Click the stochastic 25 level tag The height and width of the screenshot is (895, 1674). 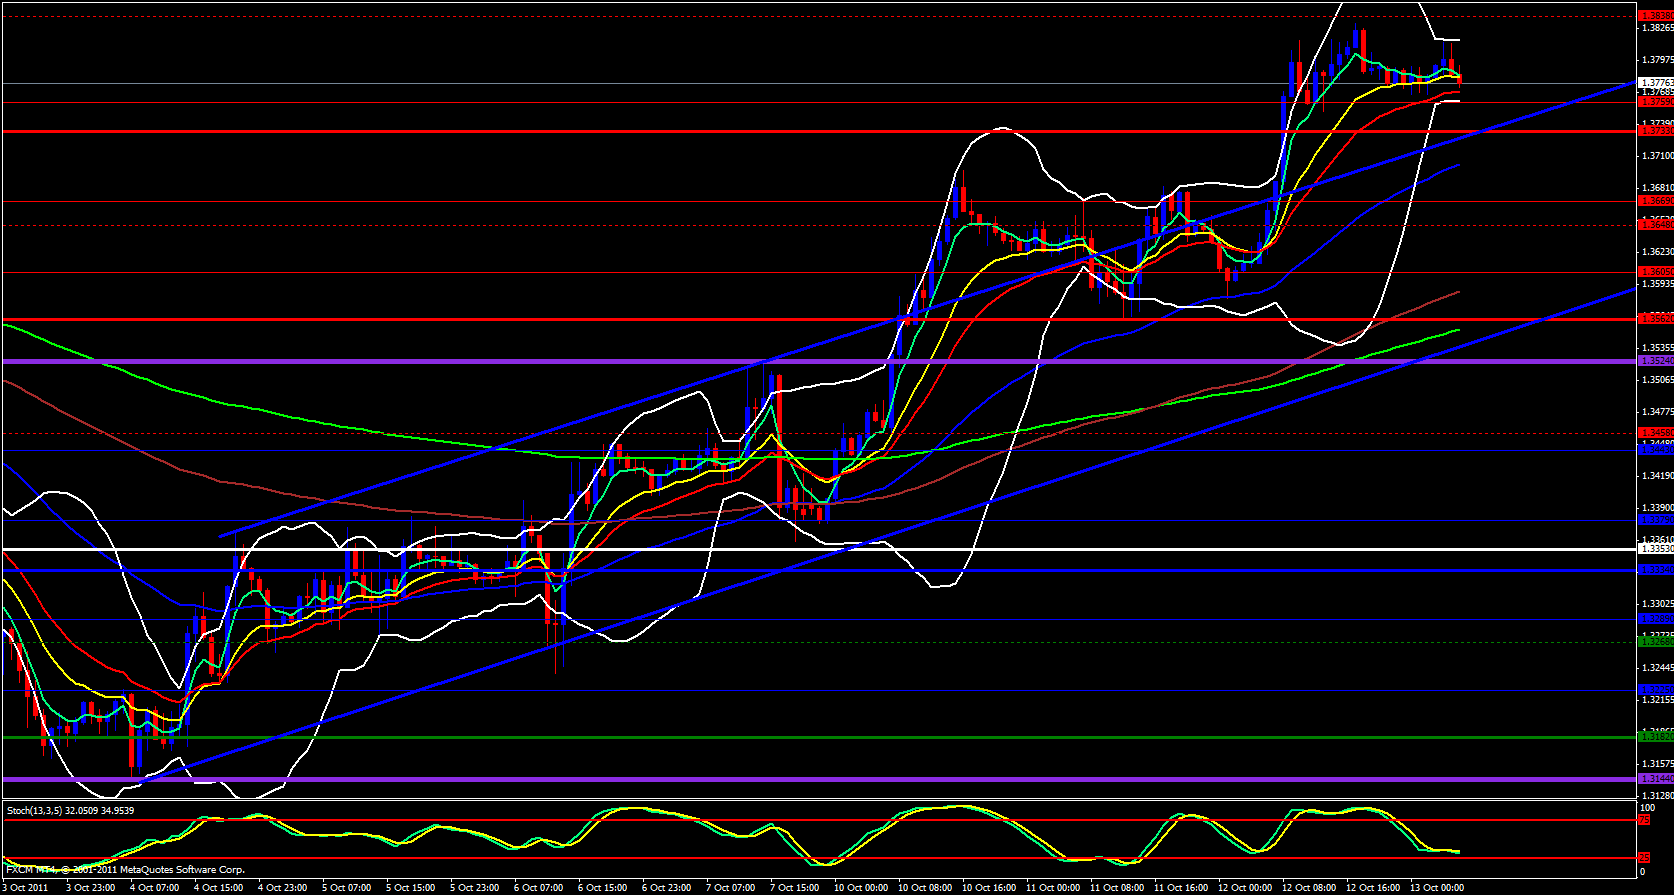[x=1645, y=858]
